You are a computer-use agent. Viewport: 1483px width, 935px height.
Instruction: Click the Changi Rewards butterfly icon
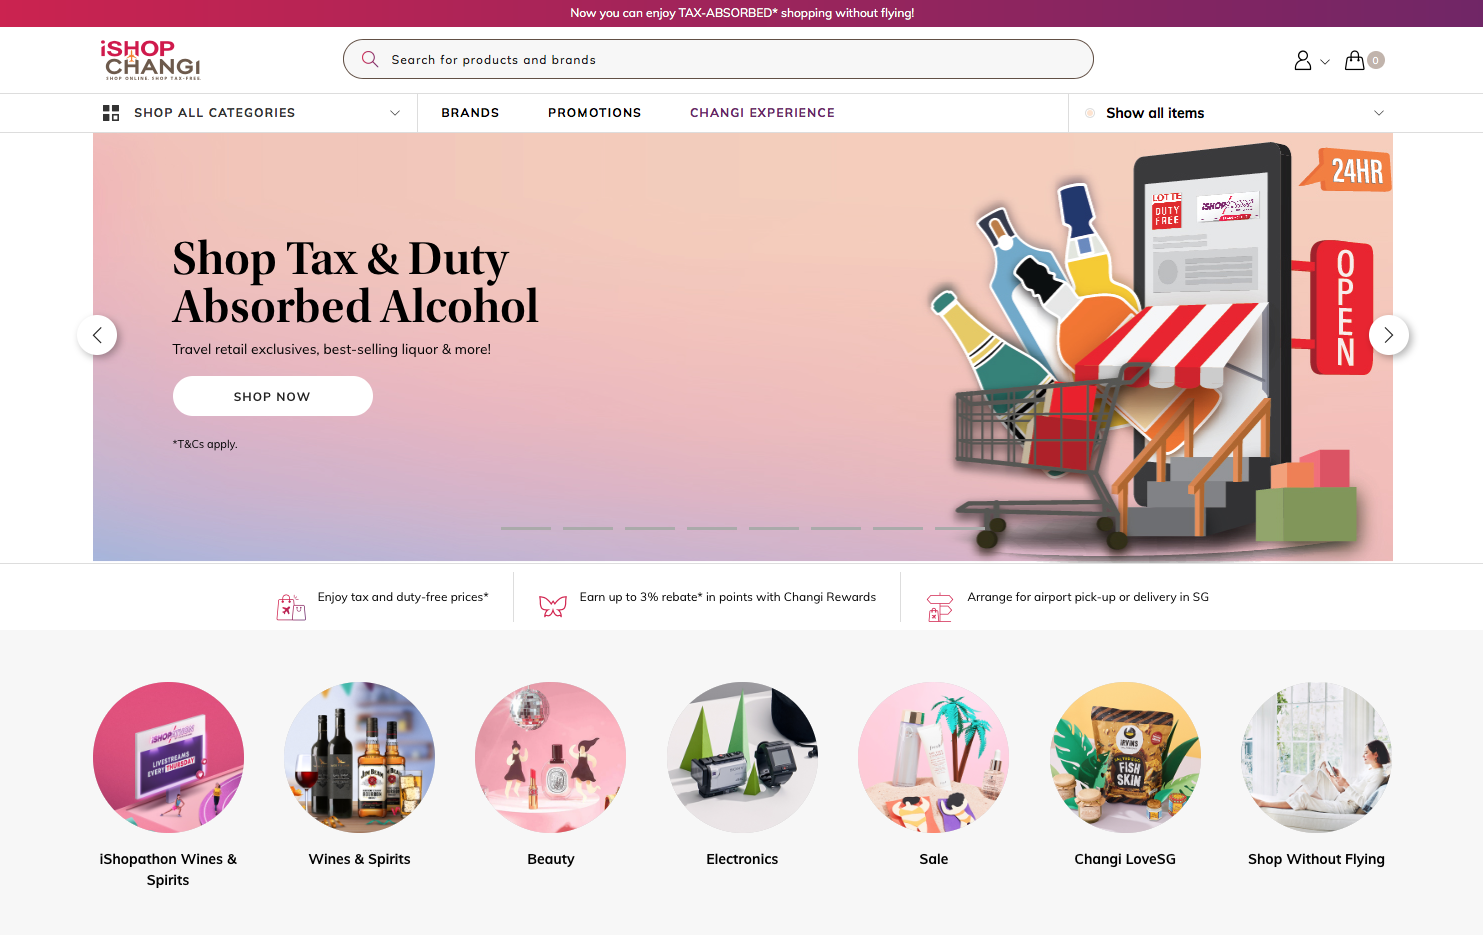pyautogui.click(x=553, y=606)
